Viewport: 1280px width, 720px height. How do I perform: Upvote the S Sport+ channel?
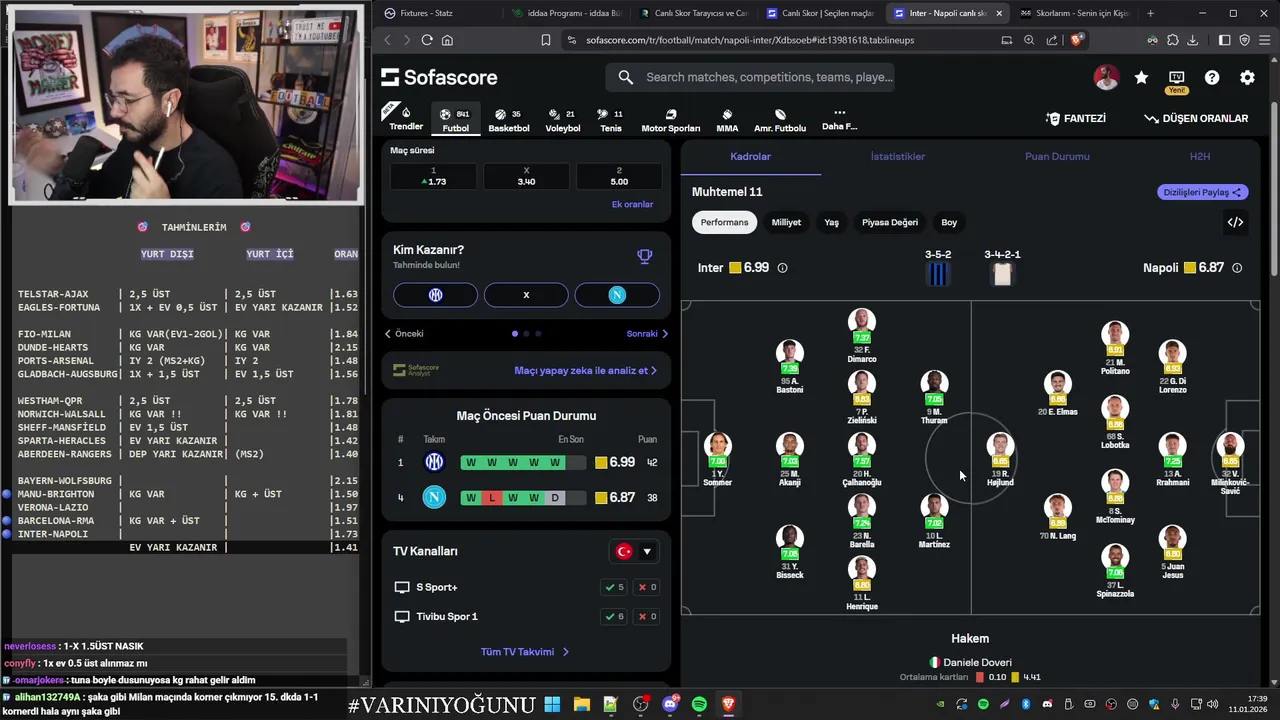(614, 587)
